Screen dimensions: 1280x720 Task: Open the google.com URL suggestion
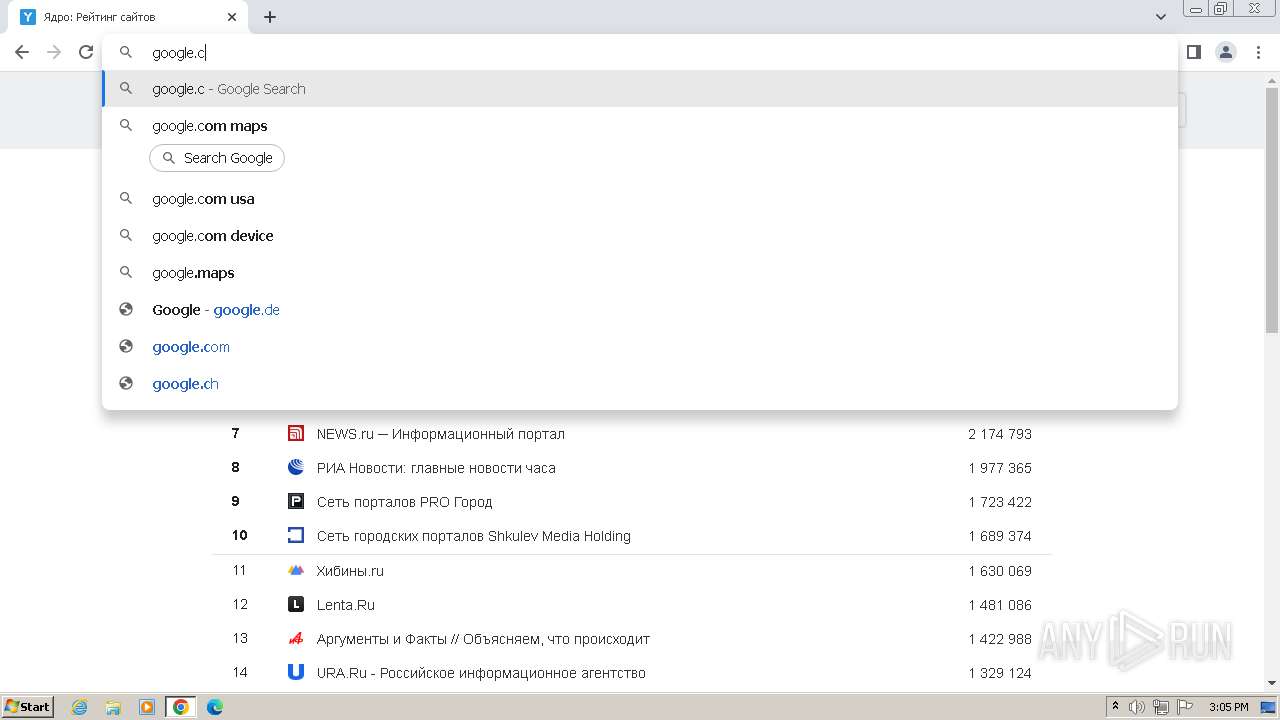(640, 347)
